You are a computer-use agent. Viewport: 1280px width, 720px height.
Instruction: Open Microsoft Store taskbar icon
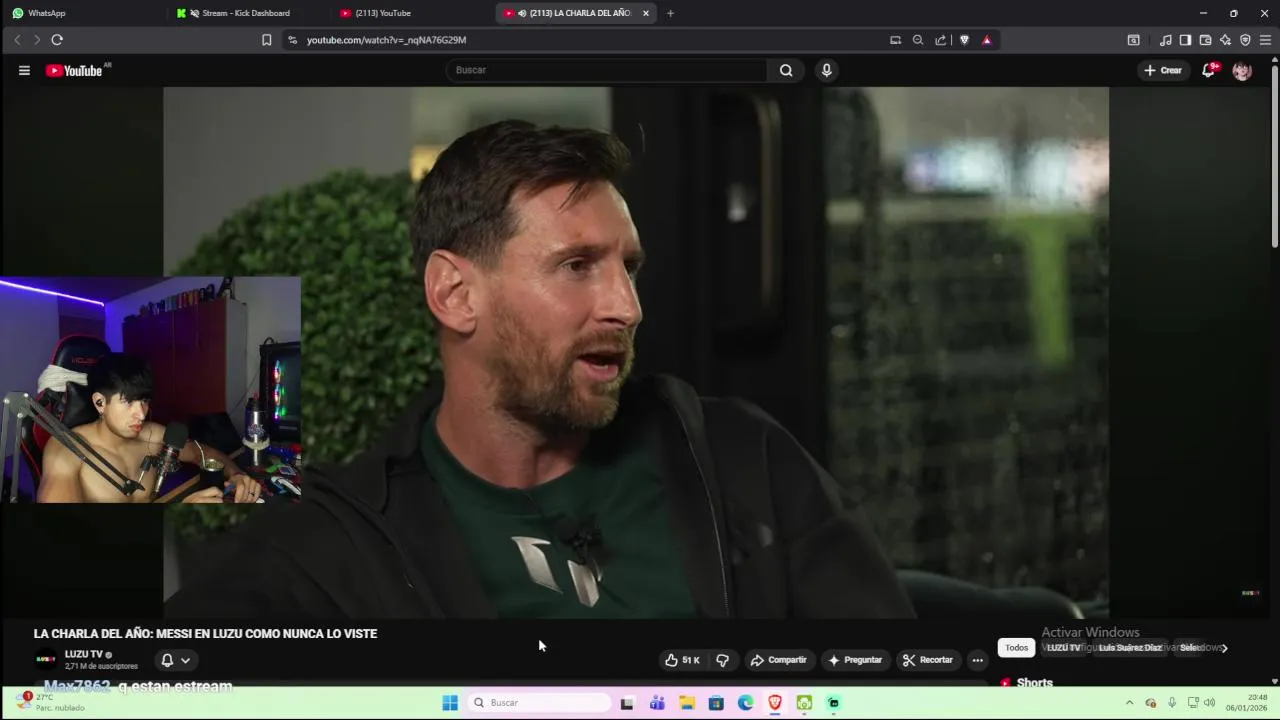tap(716, 703)
